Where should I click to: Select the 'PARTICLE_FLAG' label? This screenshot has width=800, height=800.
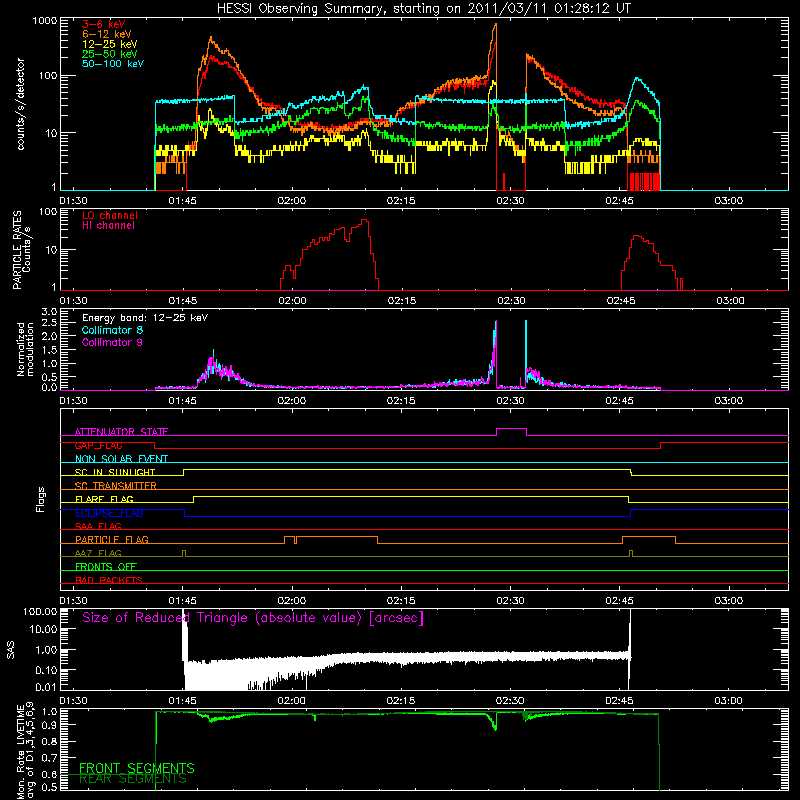click(x=112, y=539)
